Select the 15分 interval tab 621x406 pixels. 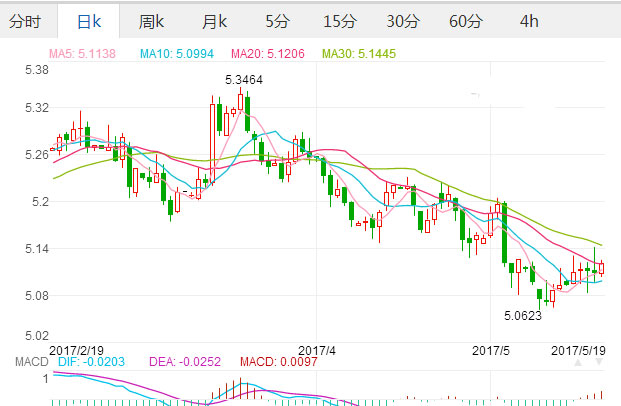click(x=340, y=21)
